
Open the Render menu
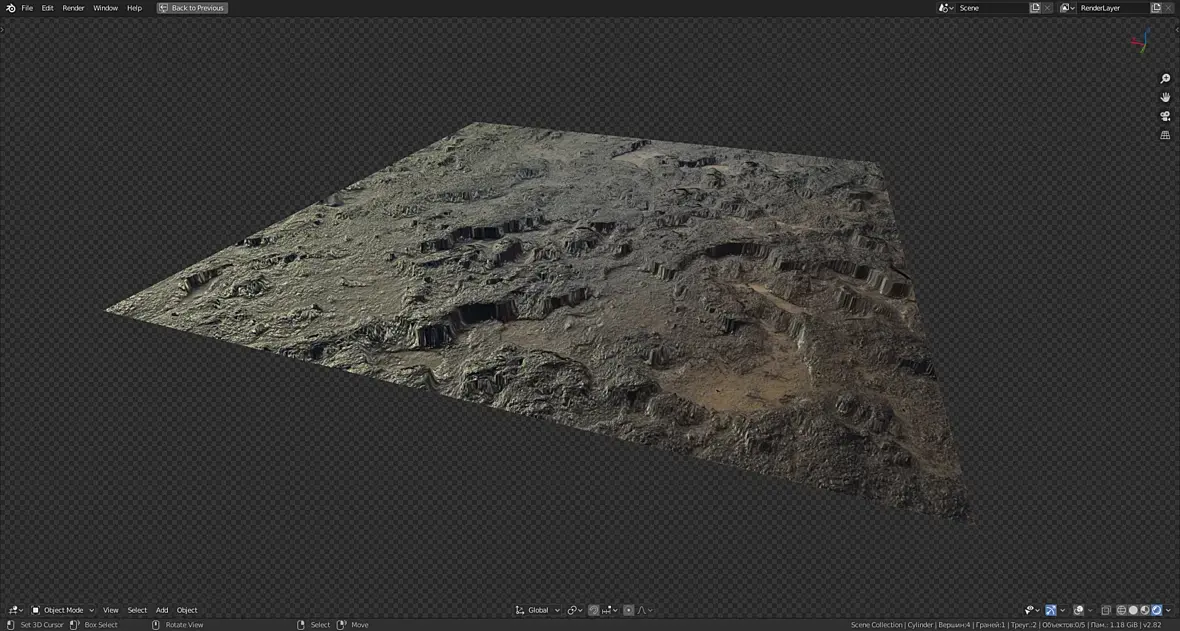click(73, 8)
